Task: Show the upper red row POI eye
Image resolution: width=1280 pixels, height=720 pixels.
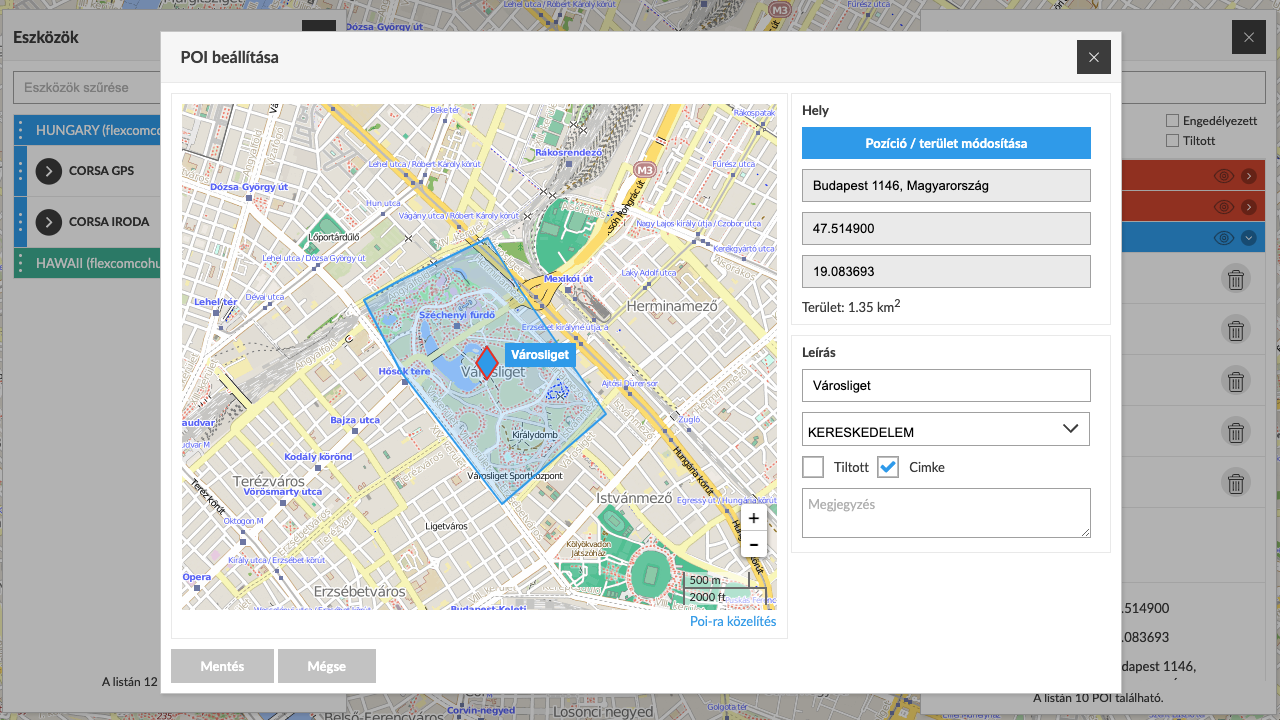Action: (1224, 176)
